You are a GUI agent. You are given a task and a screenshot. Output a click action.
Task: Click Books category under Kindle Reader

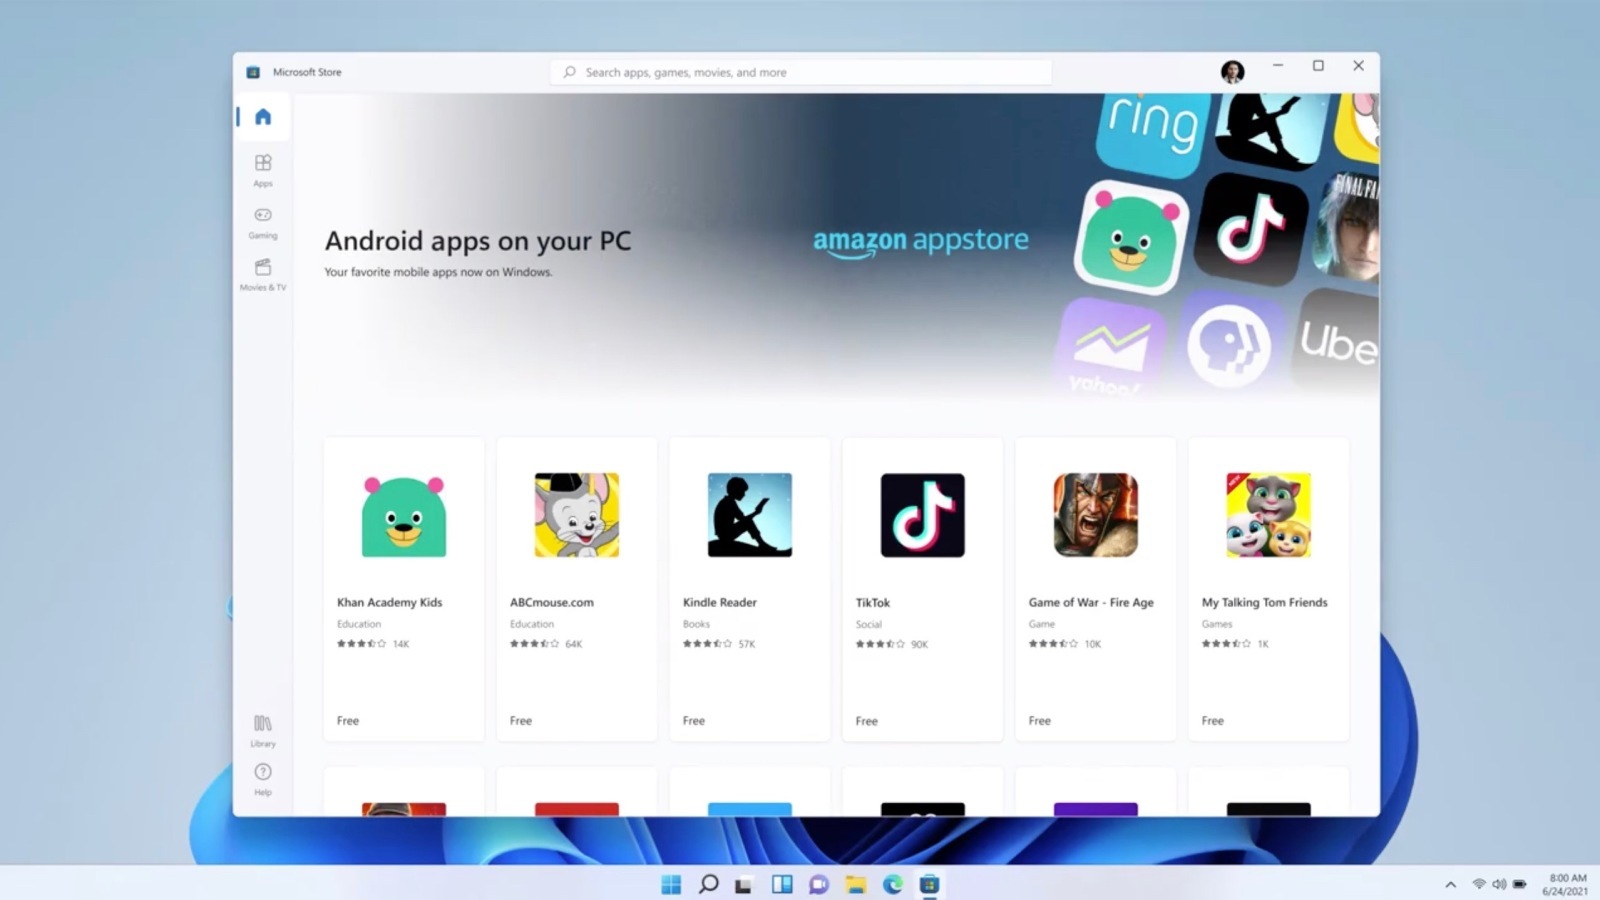point(696,624)
